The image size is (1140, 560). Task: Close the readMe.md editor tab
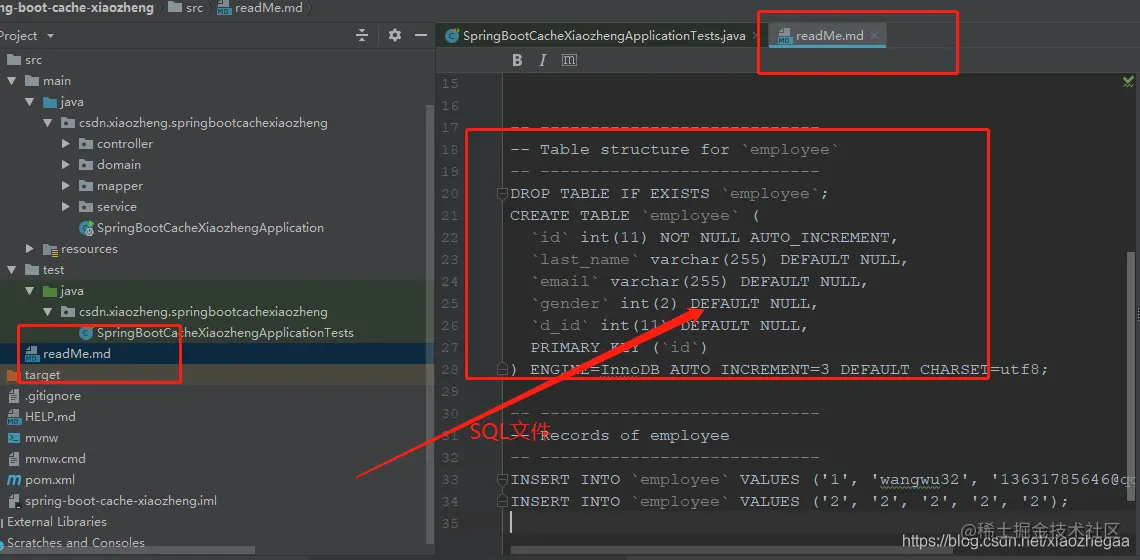[x=875, y=35]
